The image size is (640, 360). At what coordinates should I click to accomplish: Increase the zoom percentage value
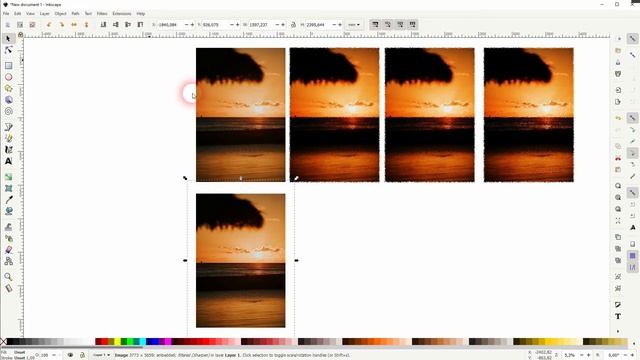(x=588, y=355)
